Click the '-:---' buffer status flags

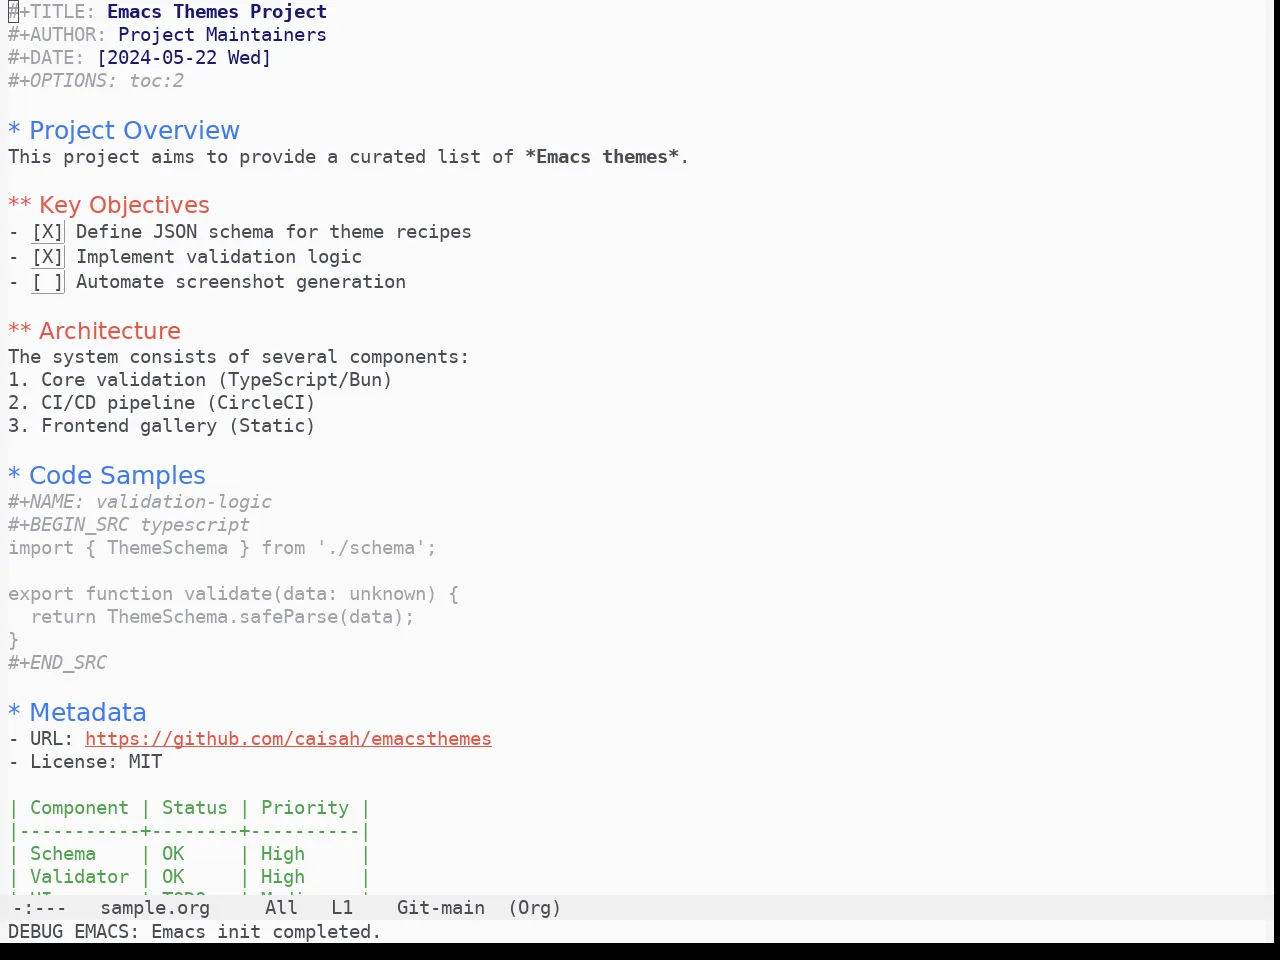(x=39, y=908)
